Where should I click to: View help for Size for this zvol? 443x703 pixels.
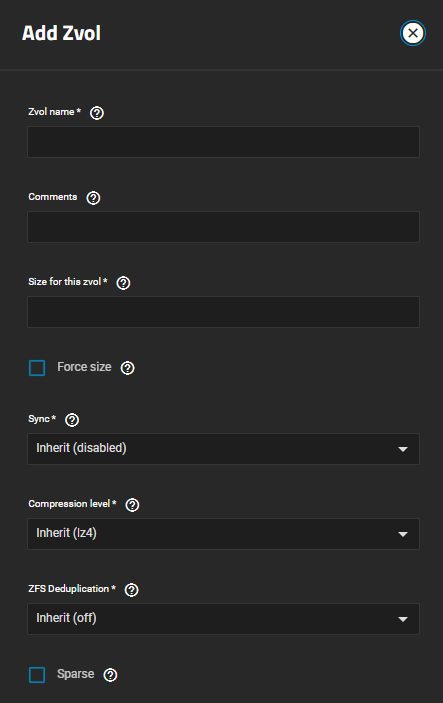[x=123, y=283]
